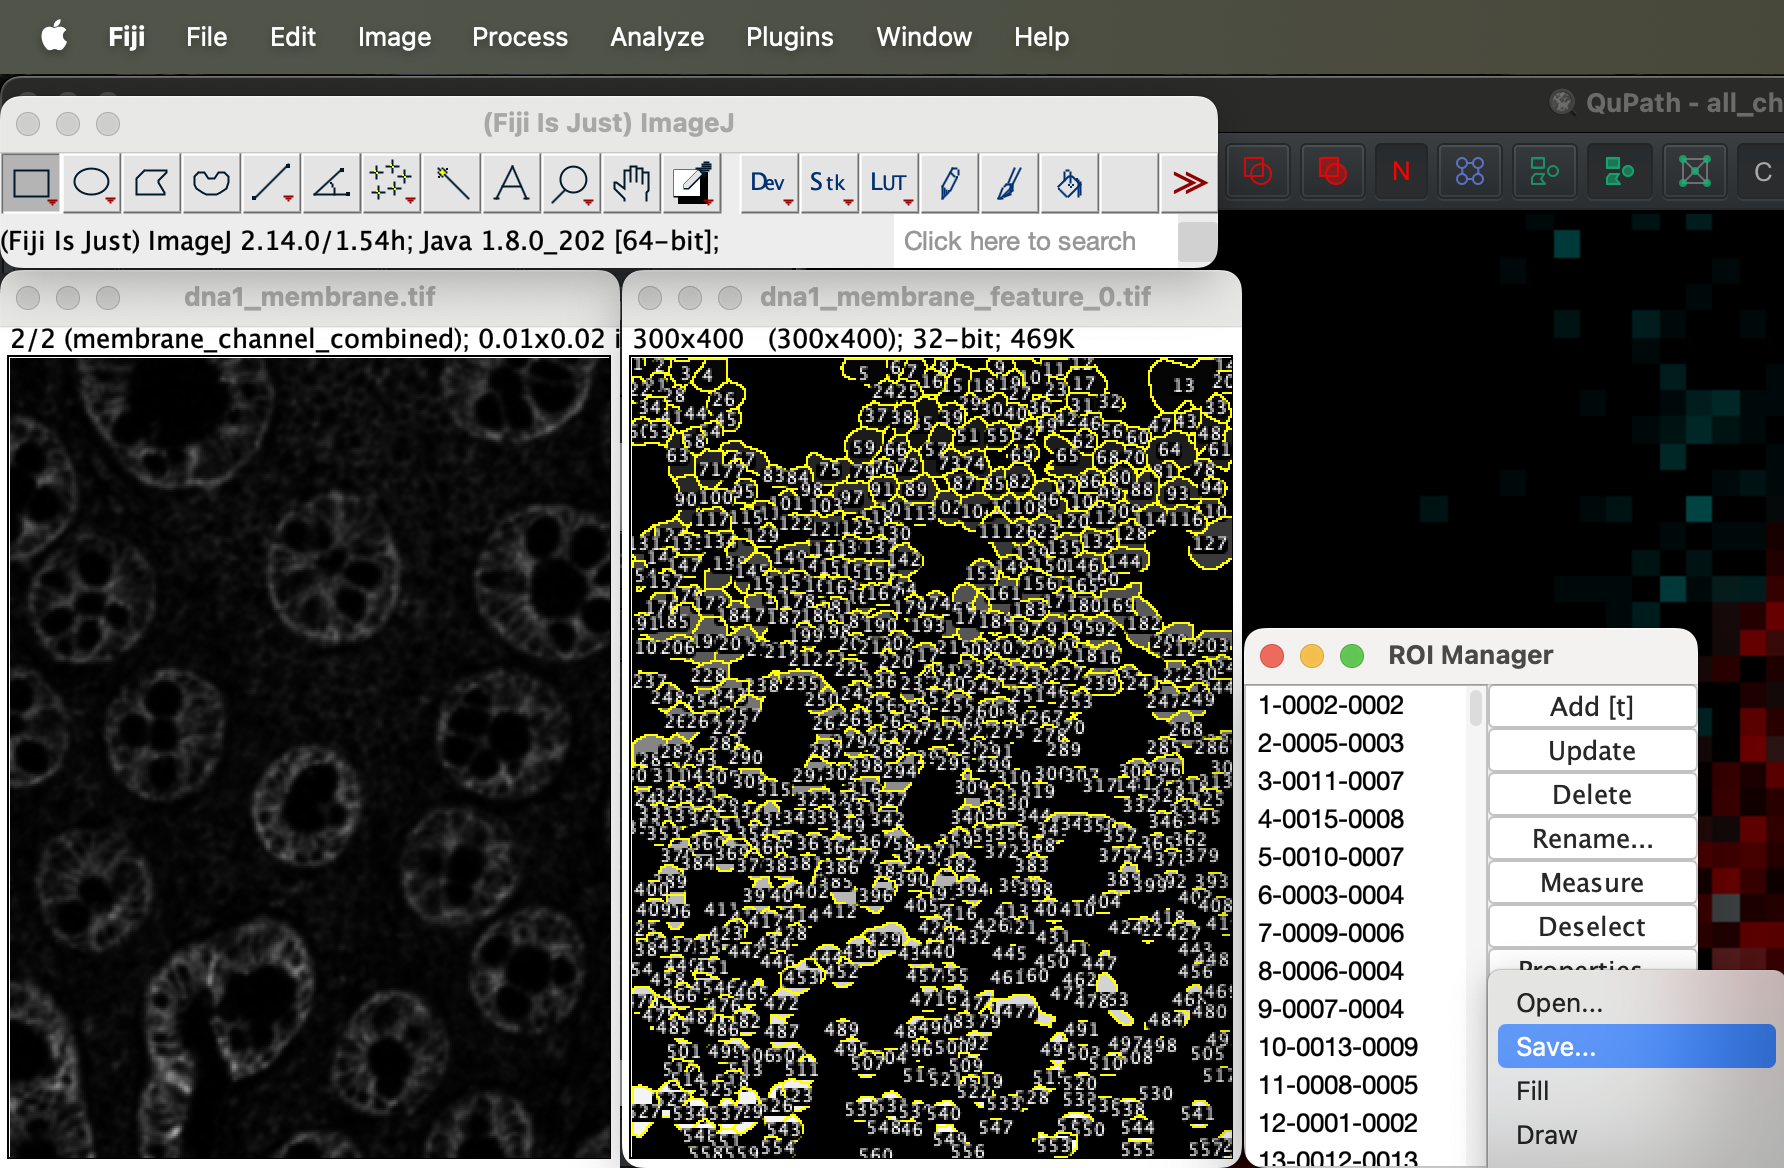Activate the Freehand selection tool
Viewport: 1784px width, 1168px height.
coord(211,183)
